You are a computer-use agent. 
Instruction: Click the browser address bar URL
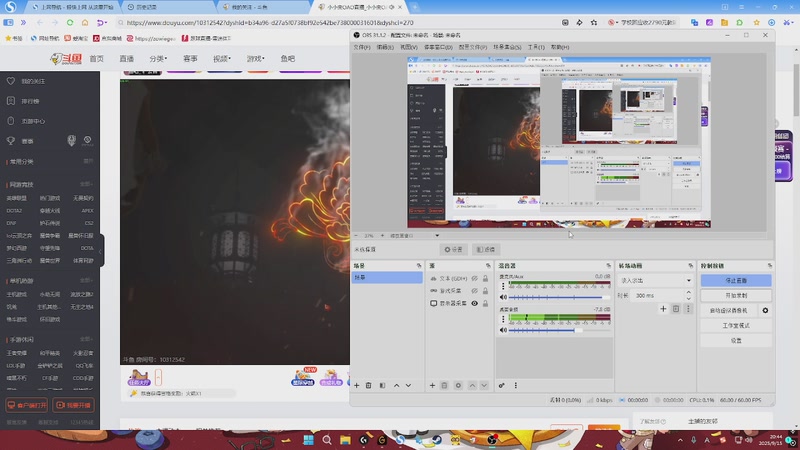[x=270, y=22]
